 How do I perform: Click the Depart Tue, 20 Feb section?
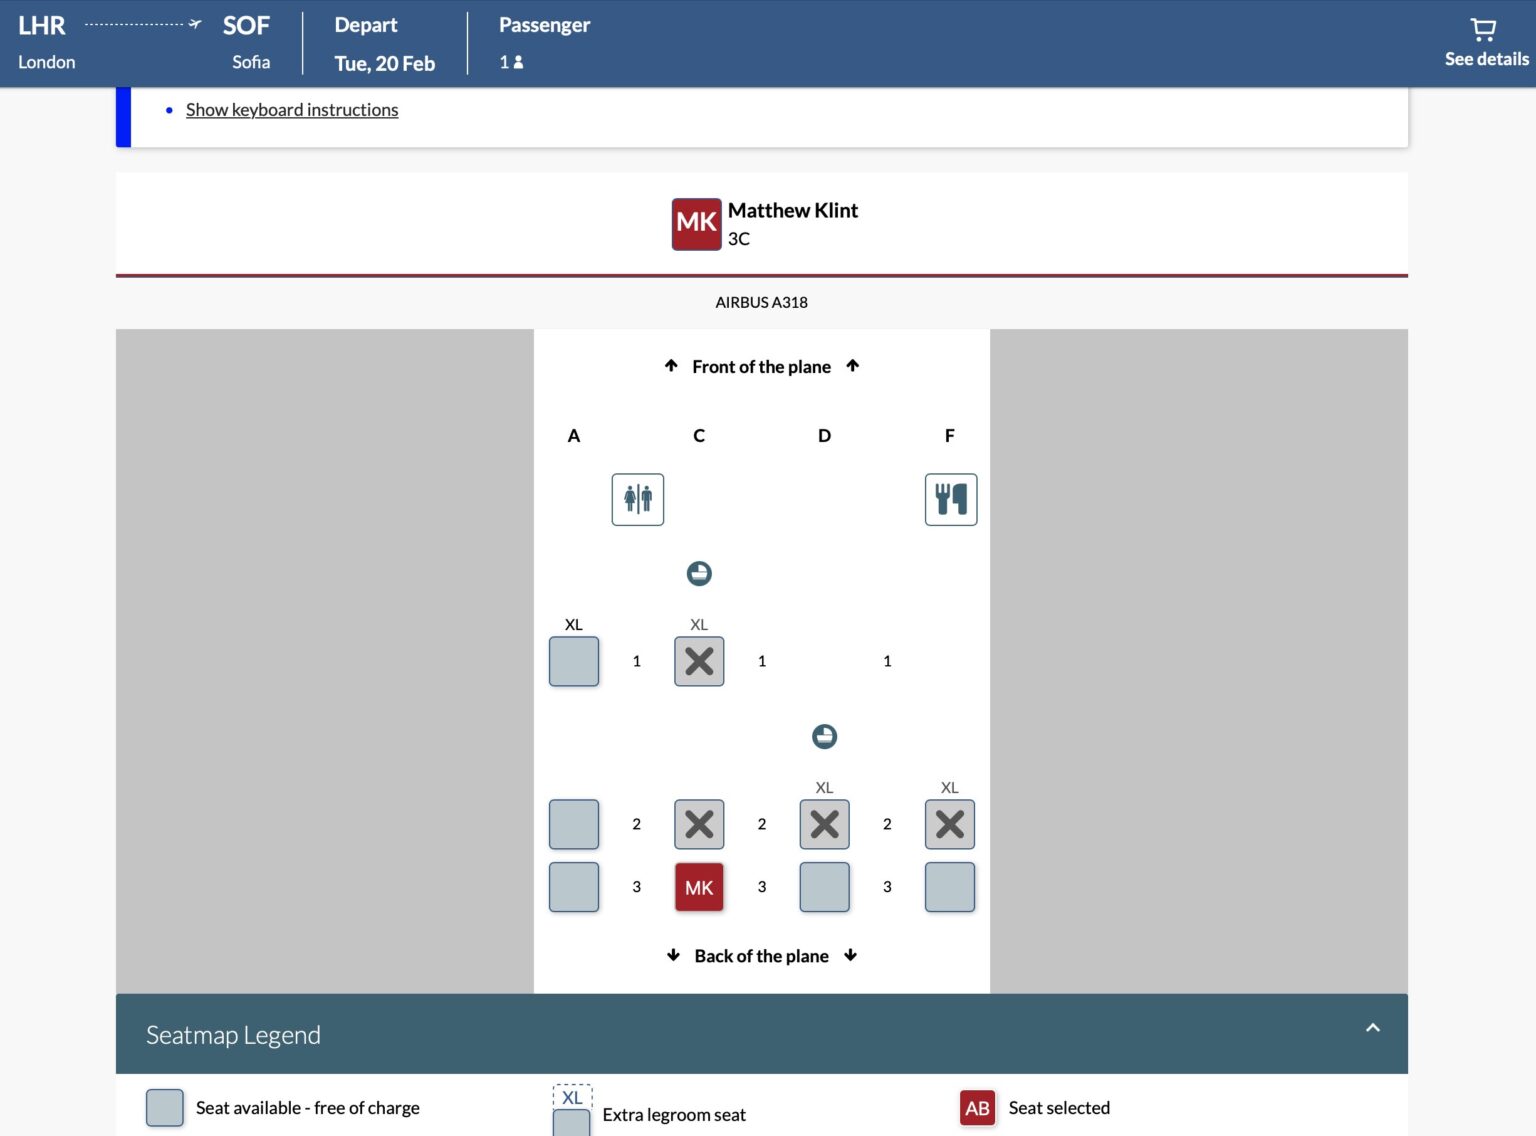[384, 43]
